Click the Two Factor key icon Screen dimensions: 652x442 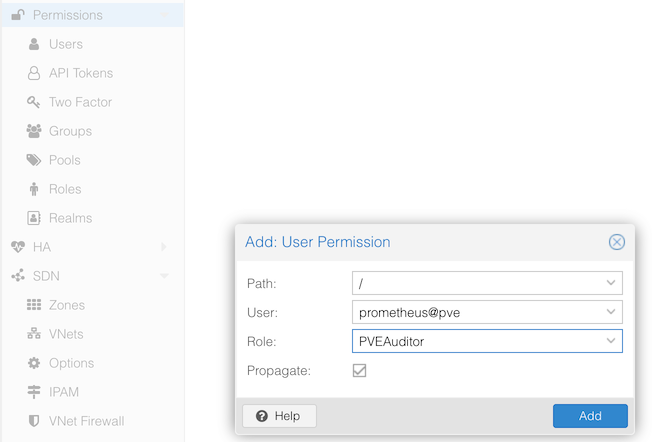(x=33, y=102)
